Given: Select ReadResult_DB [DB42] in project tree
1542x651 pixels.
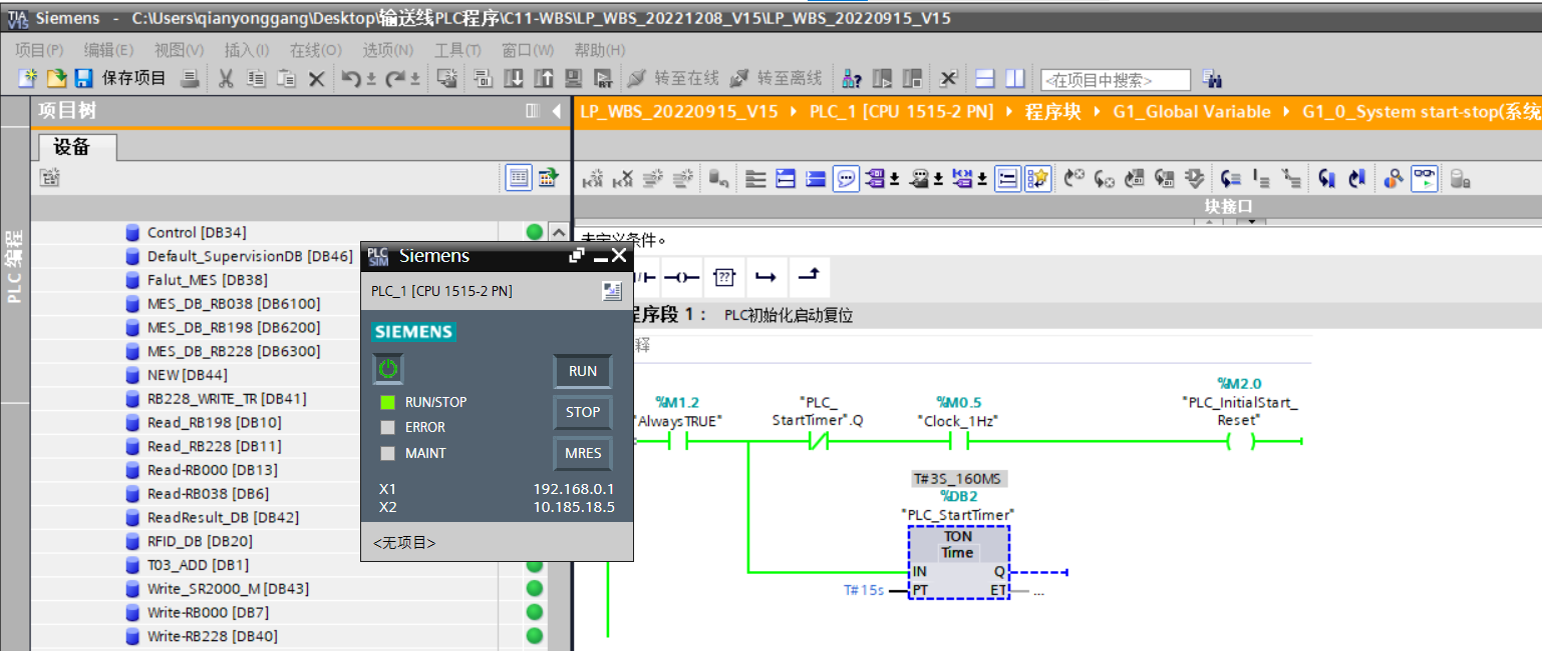Looking at the screenshot, I should click(x=222, y=517).
